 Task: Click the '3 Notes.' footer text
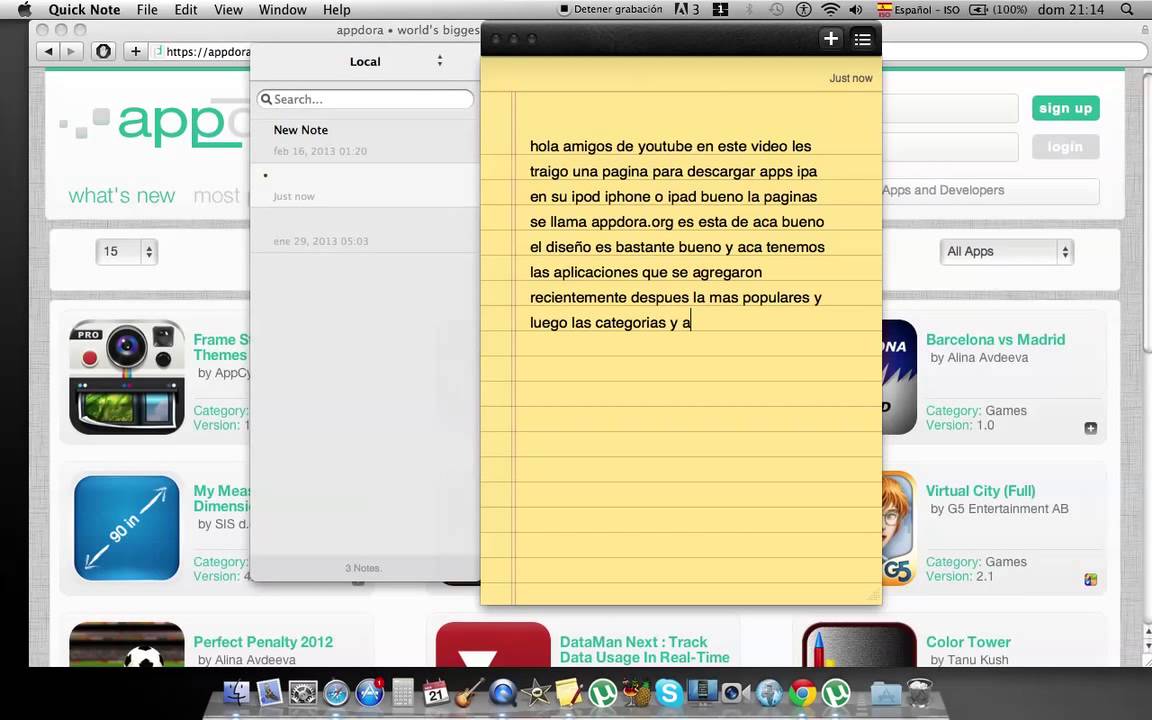tap(364, 568)
